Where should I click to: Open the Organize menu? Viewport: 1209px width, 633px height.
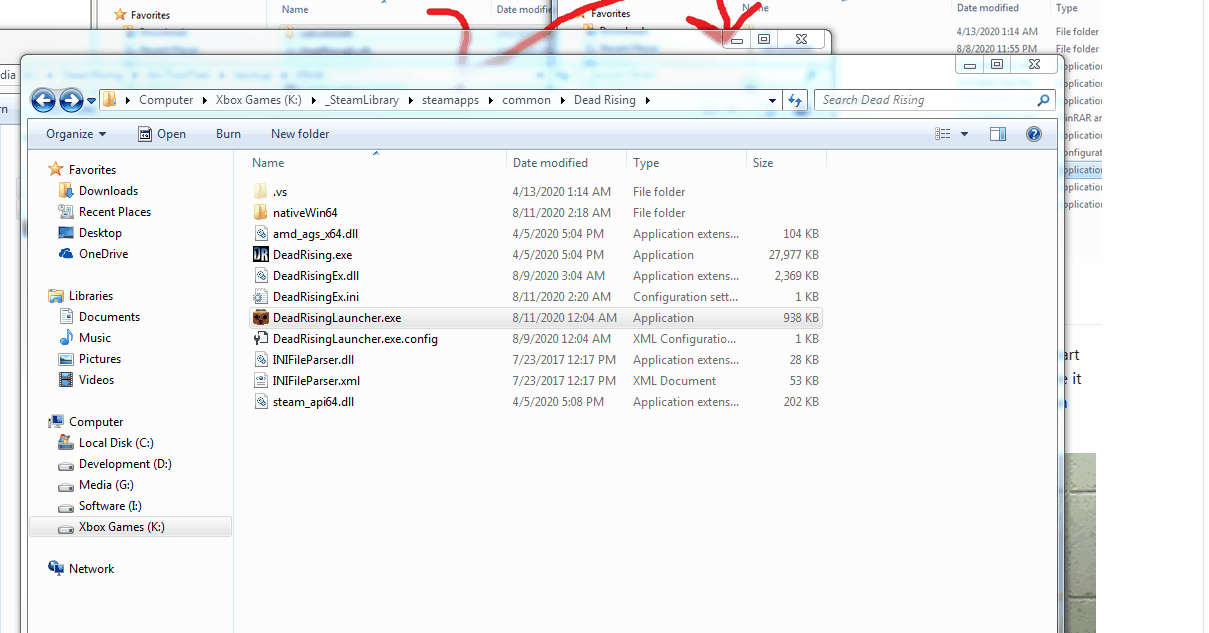[x=76, y=134]
